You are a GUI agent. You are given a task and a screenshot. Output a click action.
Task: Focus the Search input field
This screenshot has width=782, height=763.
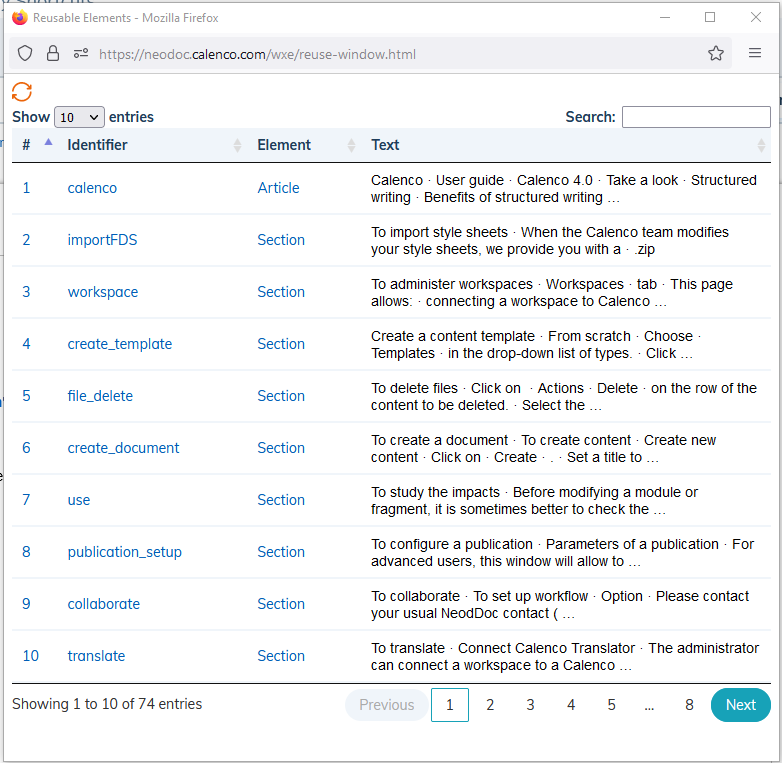point(696,117)
